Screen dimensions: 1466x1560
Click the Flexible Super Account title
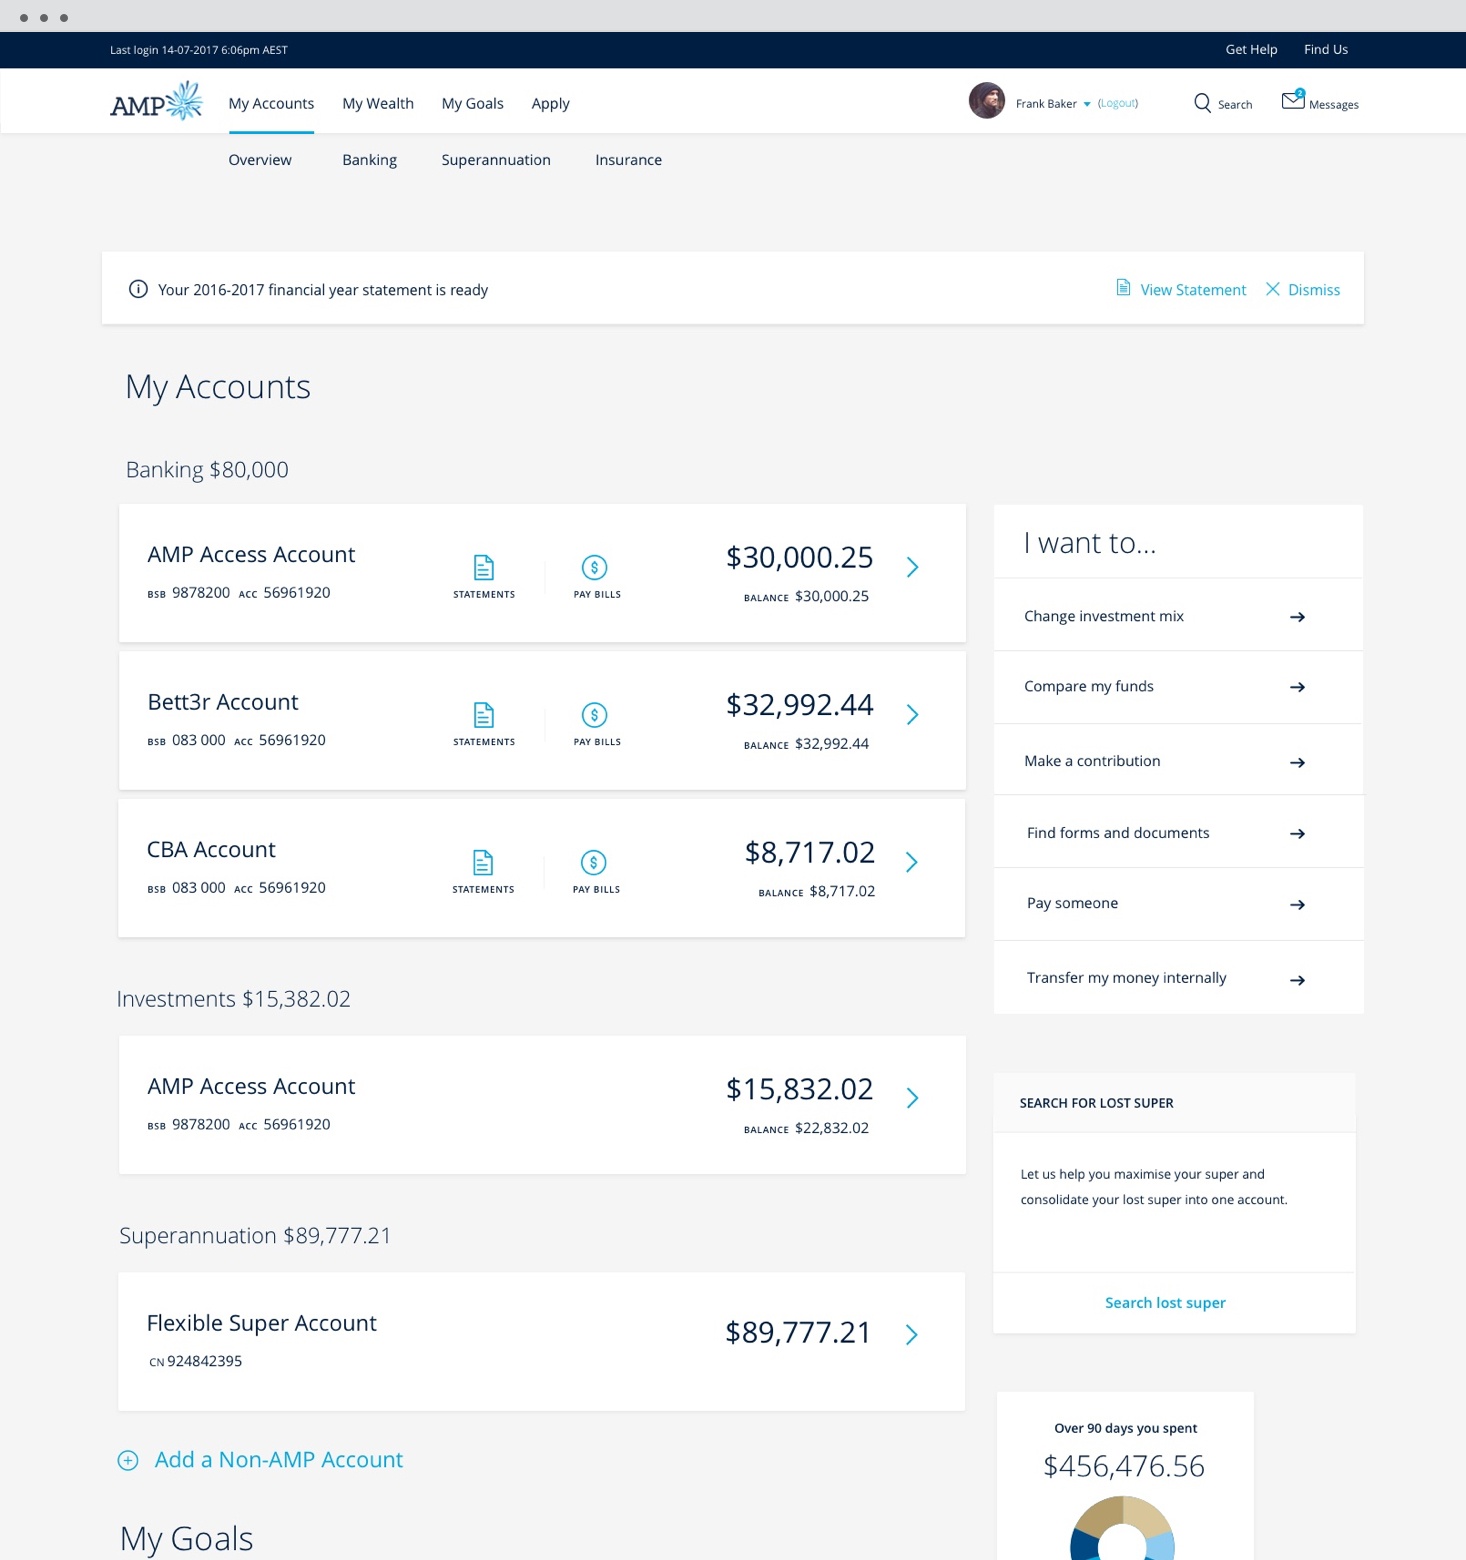pos(262,1323)
